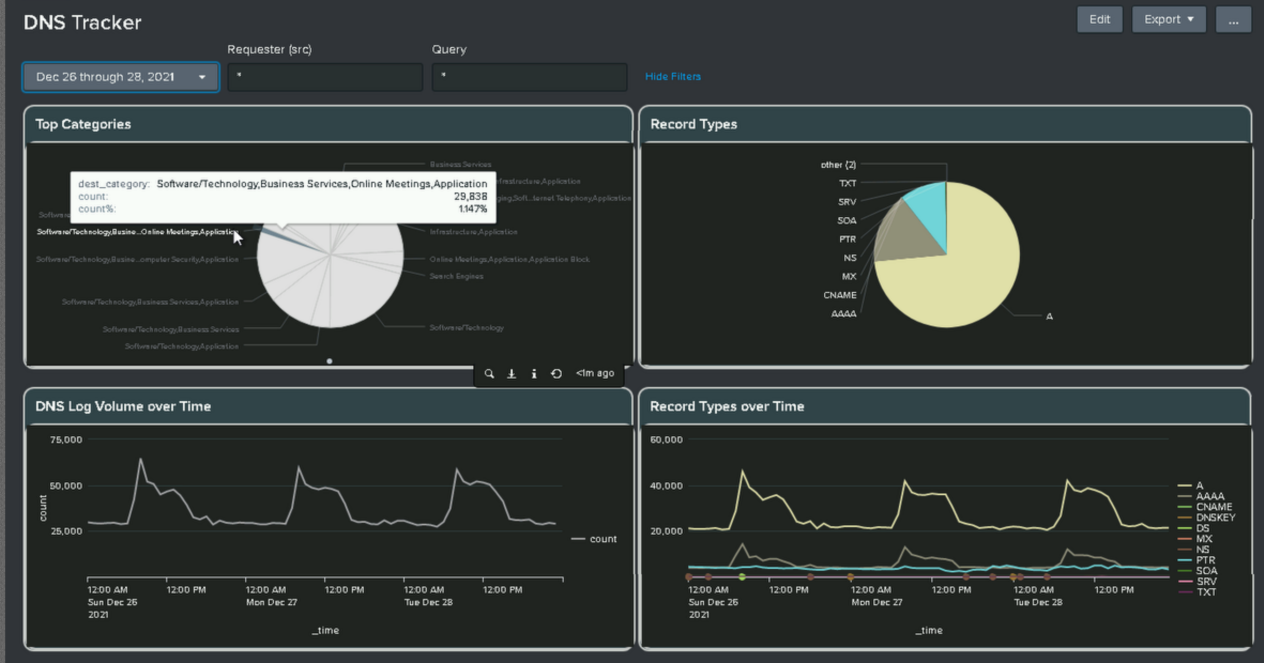
Task: Select AAAA label beside Record Types pie
Action: (x=844, y=314)
